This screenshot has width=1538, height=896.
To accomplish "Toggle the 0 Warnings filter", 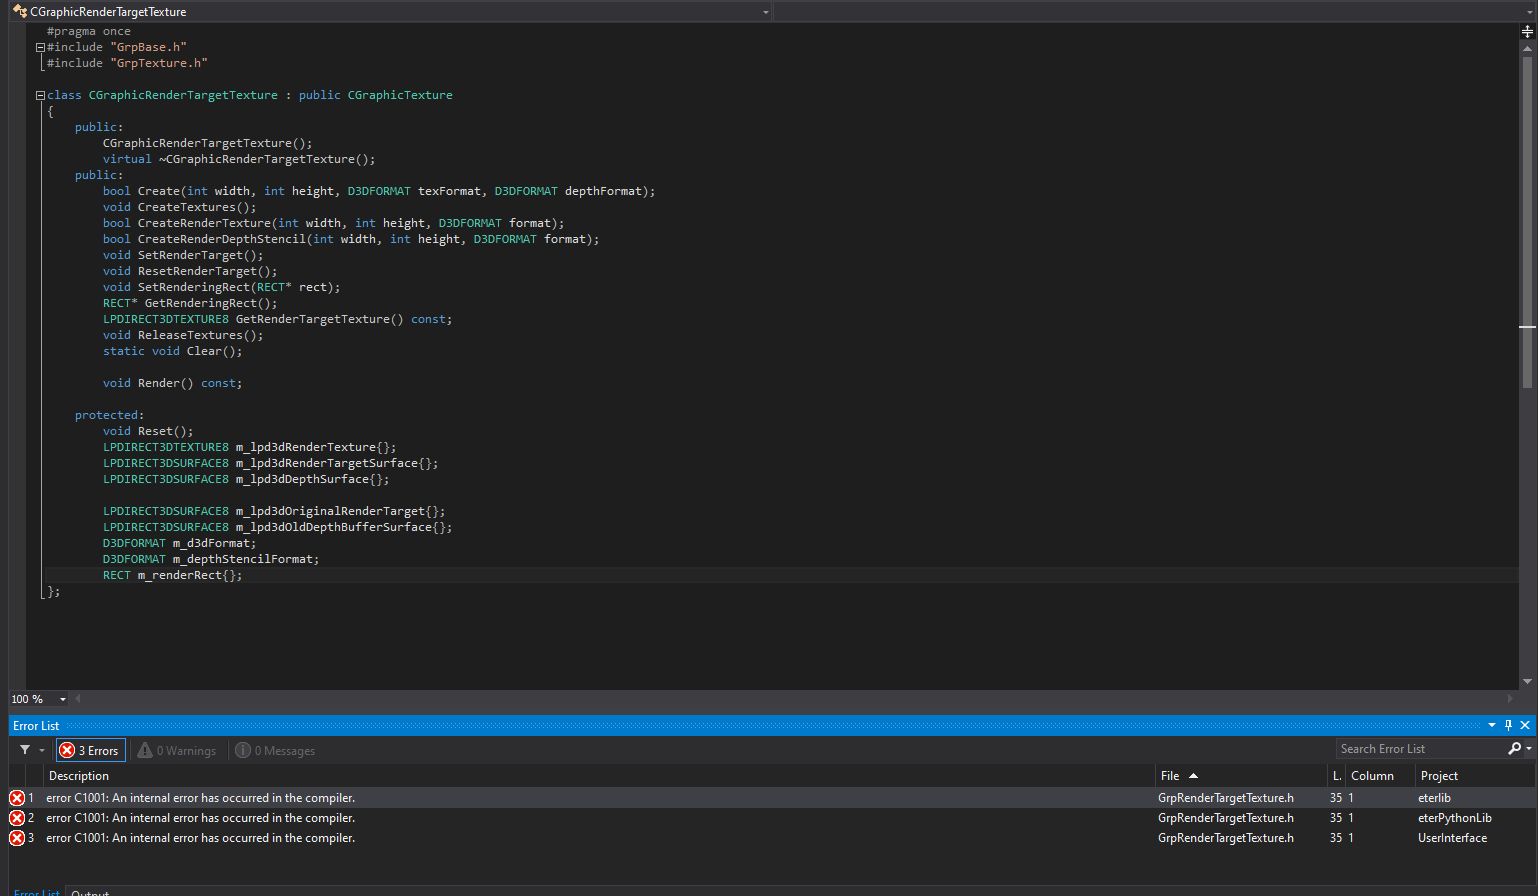I will click(177, 750).
